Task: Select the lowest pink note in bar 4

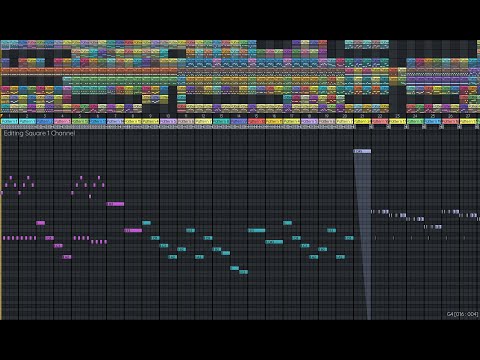Action: (67, 257)
